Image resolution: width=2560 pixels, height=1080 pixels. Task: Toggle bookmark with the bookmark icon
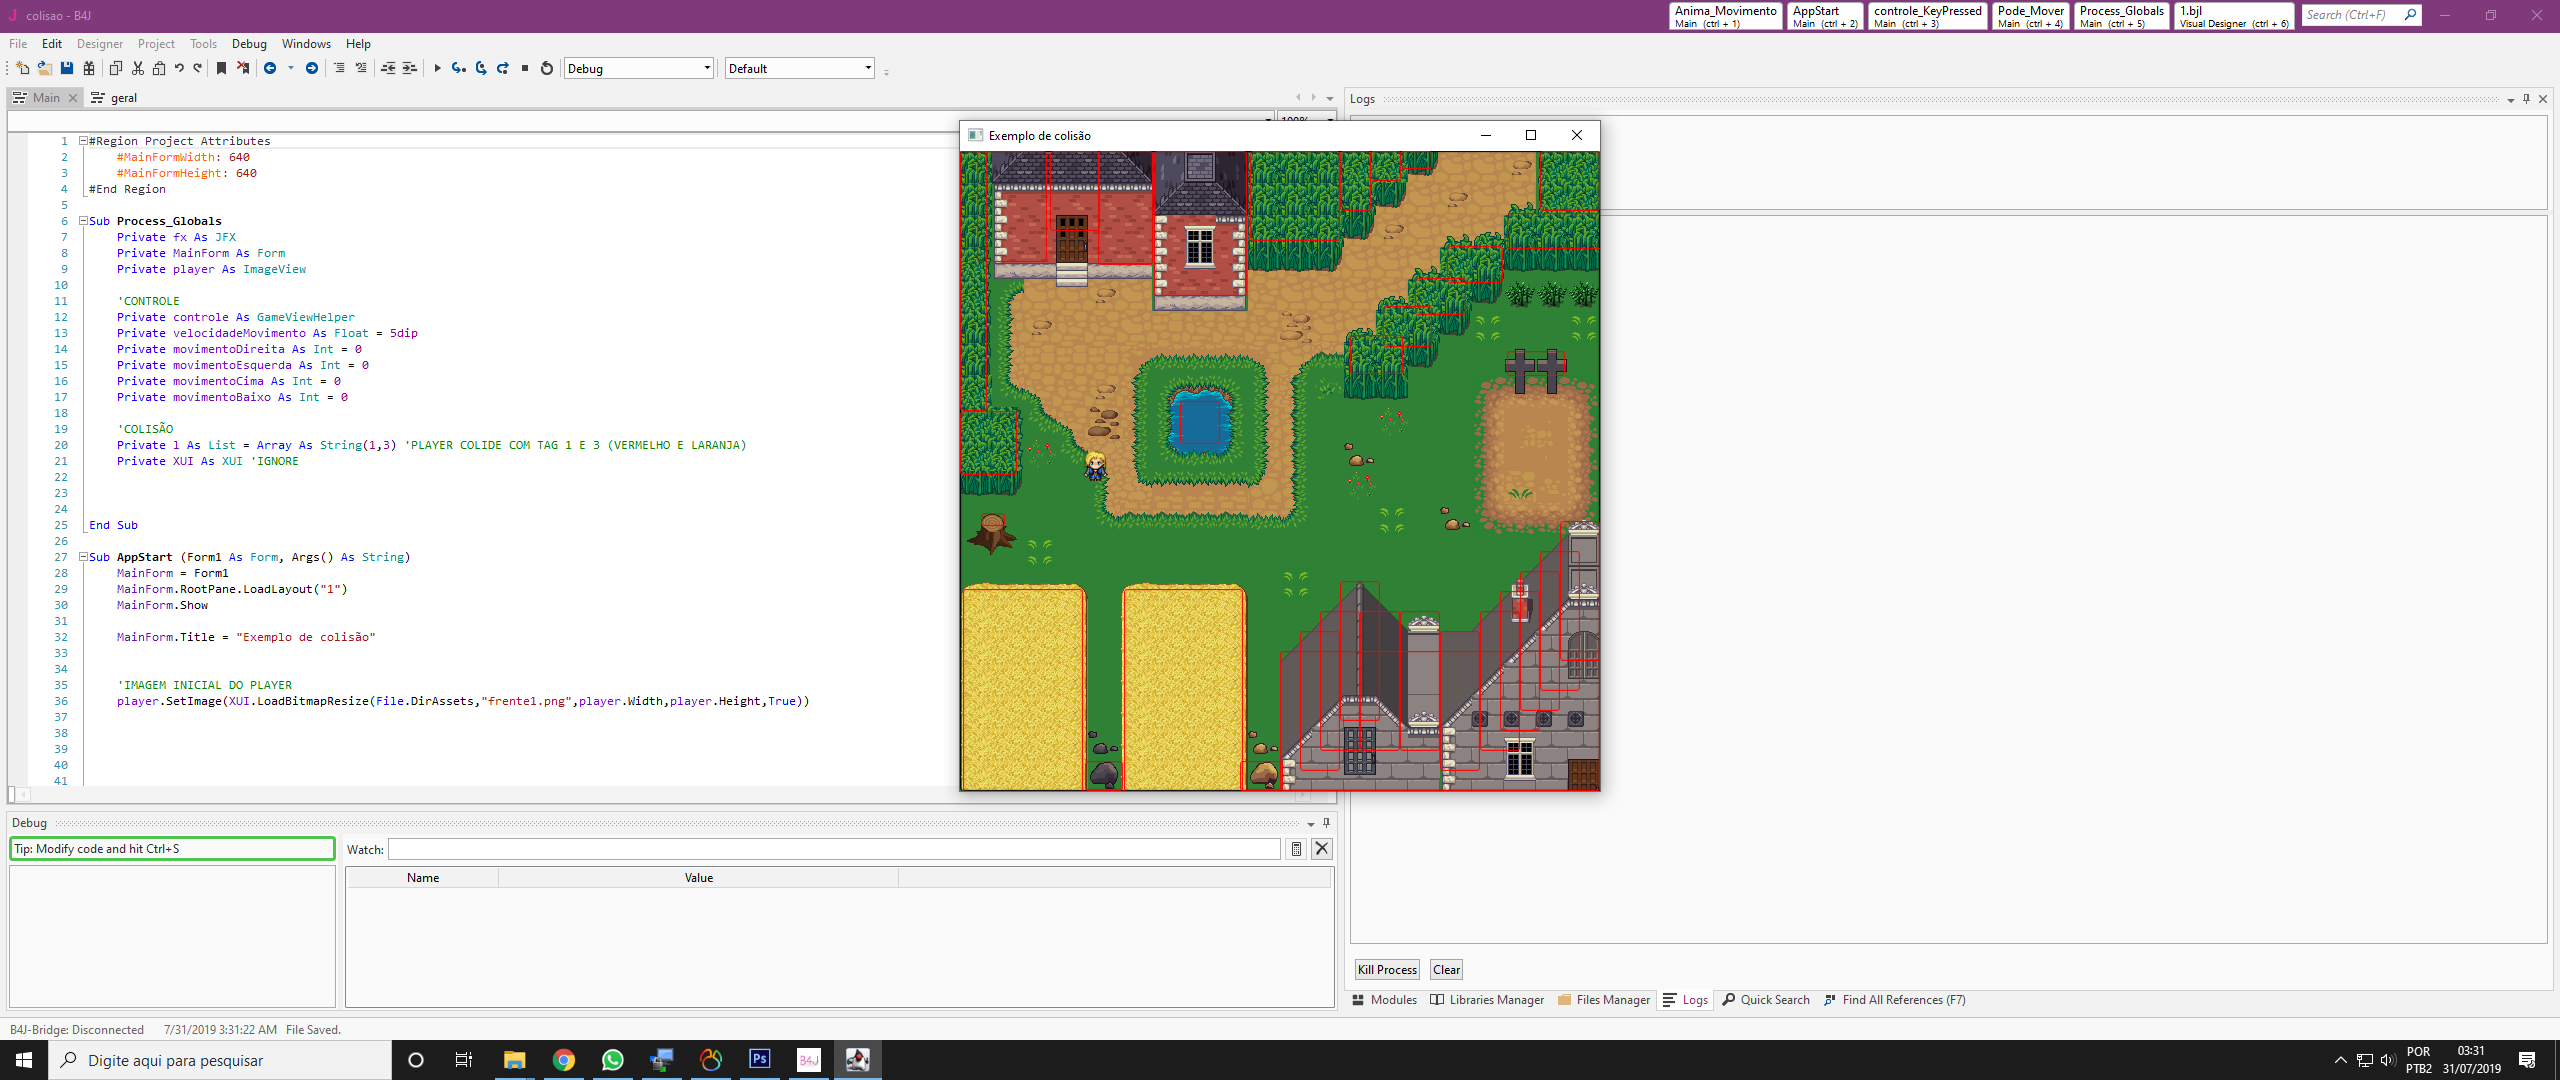[222, 68]
